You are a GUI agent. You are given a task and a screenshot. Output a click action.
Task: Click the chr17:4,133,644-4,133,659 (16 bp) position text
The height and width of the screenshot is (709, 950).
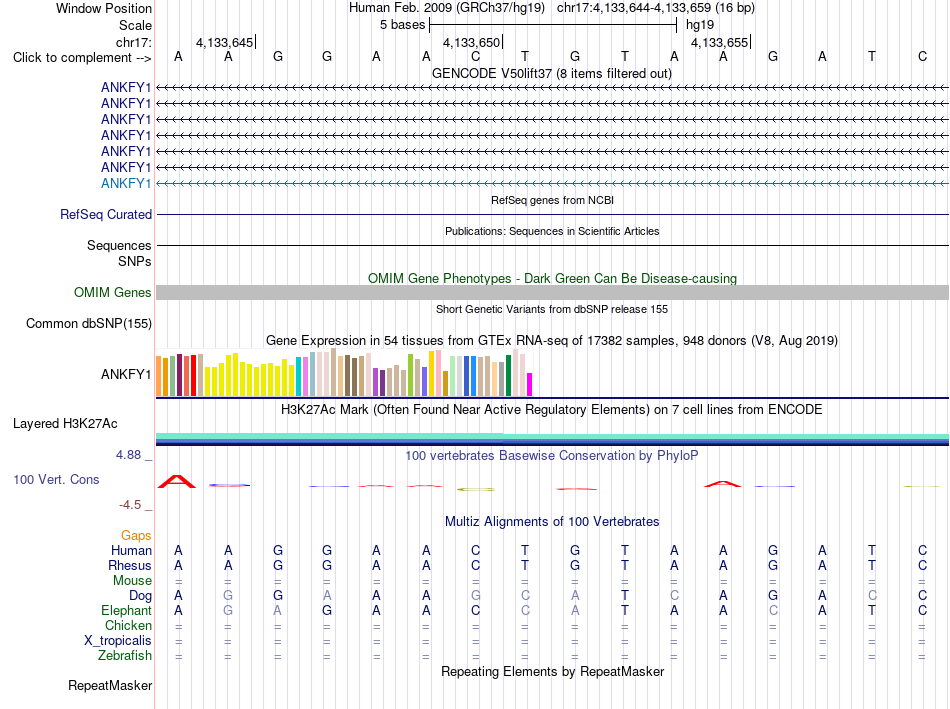(x=656, y=8)
